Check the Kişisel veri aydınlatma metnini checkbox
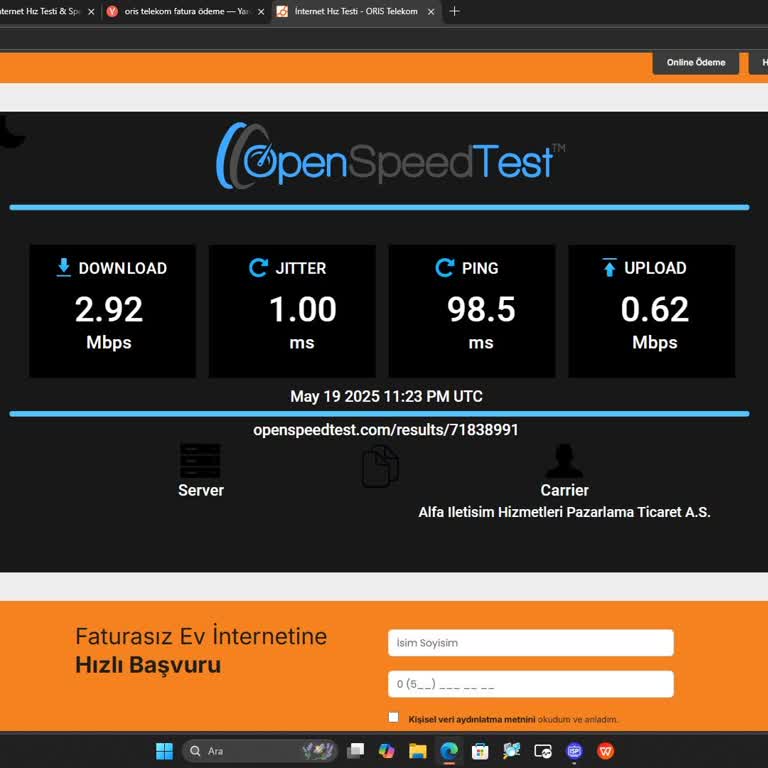Screen dimensions: 768x768 tap(393, 717)
